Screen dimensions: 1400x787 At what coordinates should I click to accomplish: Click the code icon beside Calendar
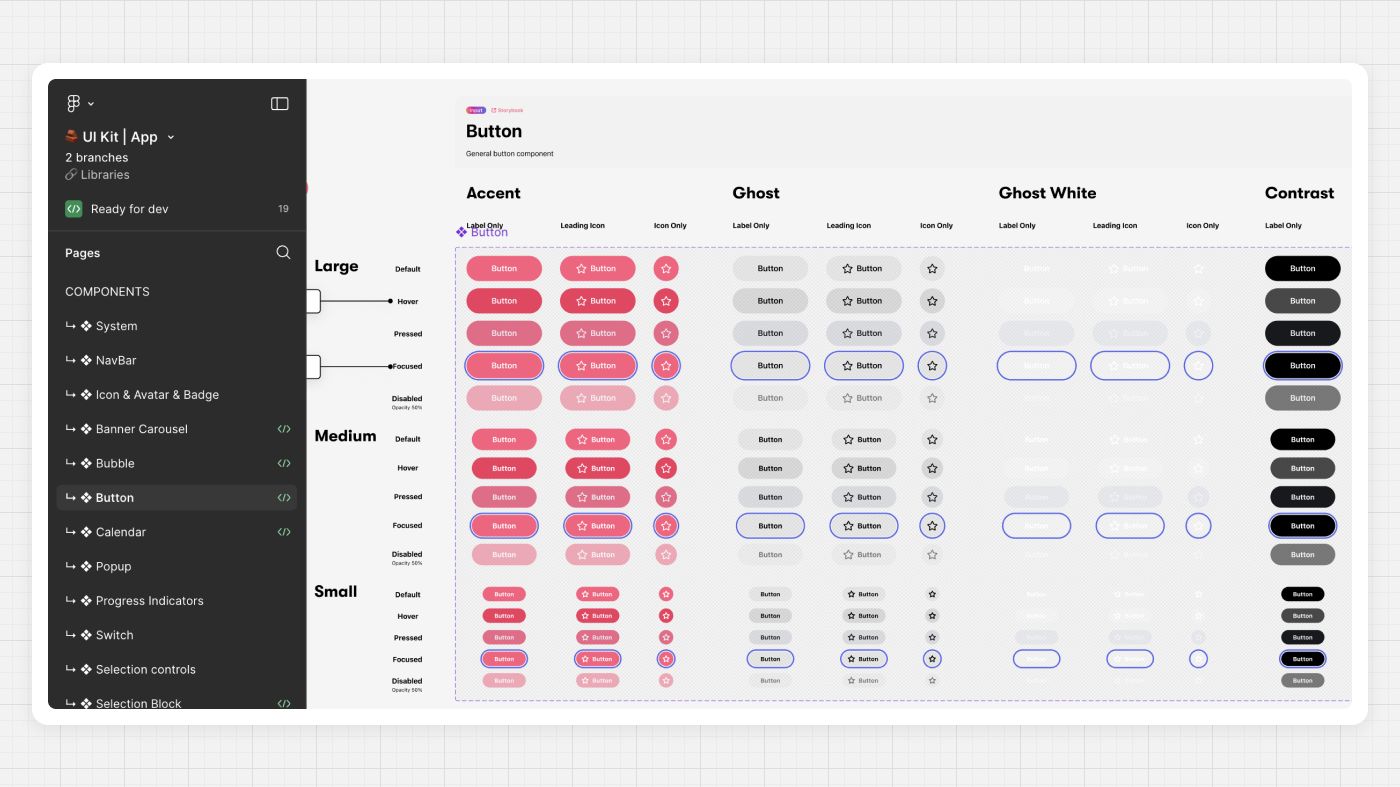point(284,532)
